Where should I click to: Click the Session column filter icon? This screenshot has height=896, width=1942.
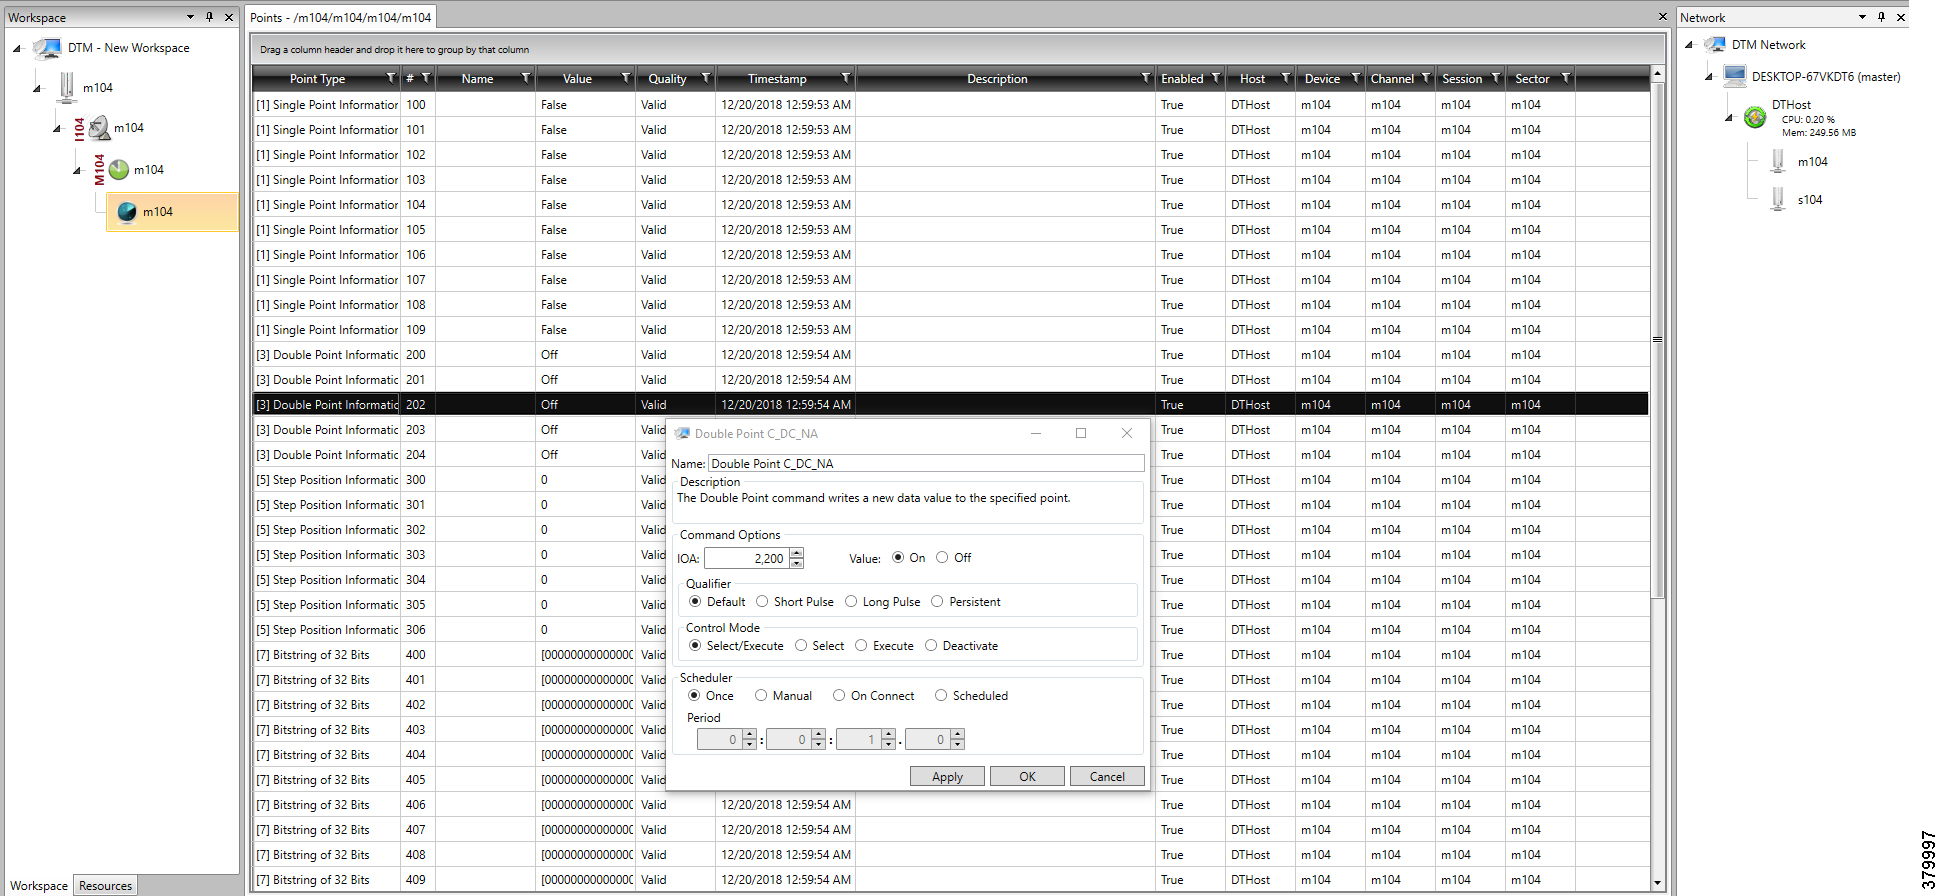(1496, 78)
